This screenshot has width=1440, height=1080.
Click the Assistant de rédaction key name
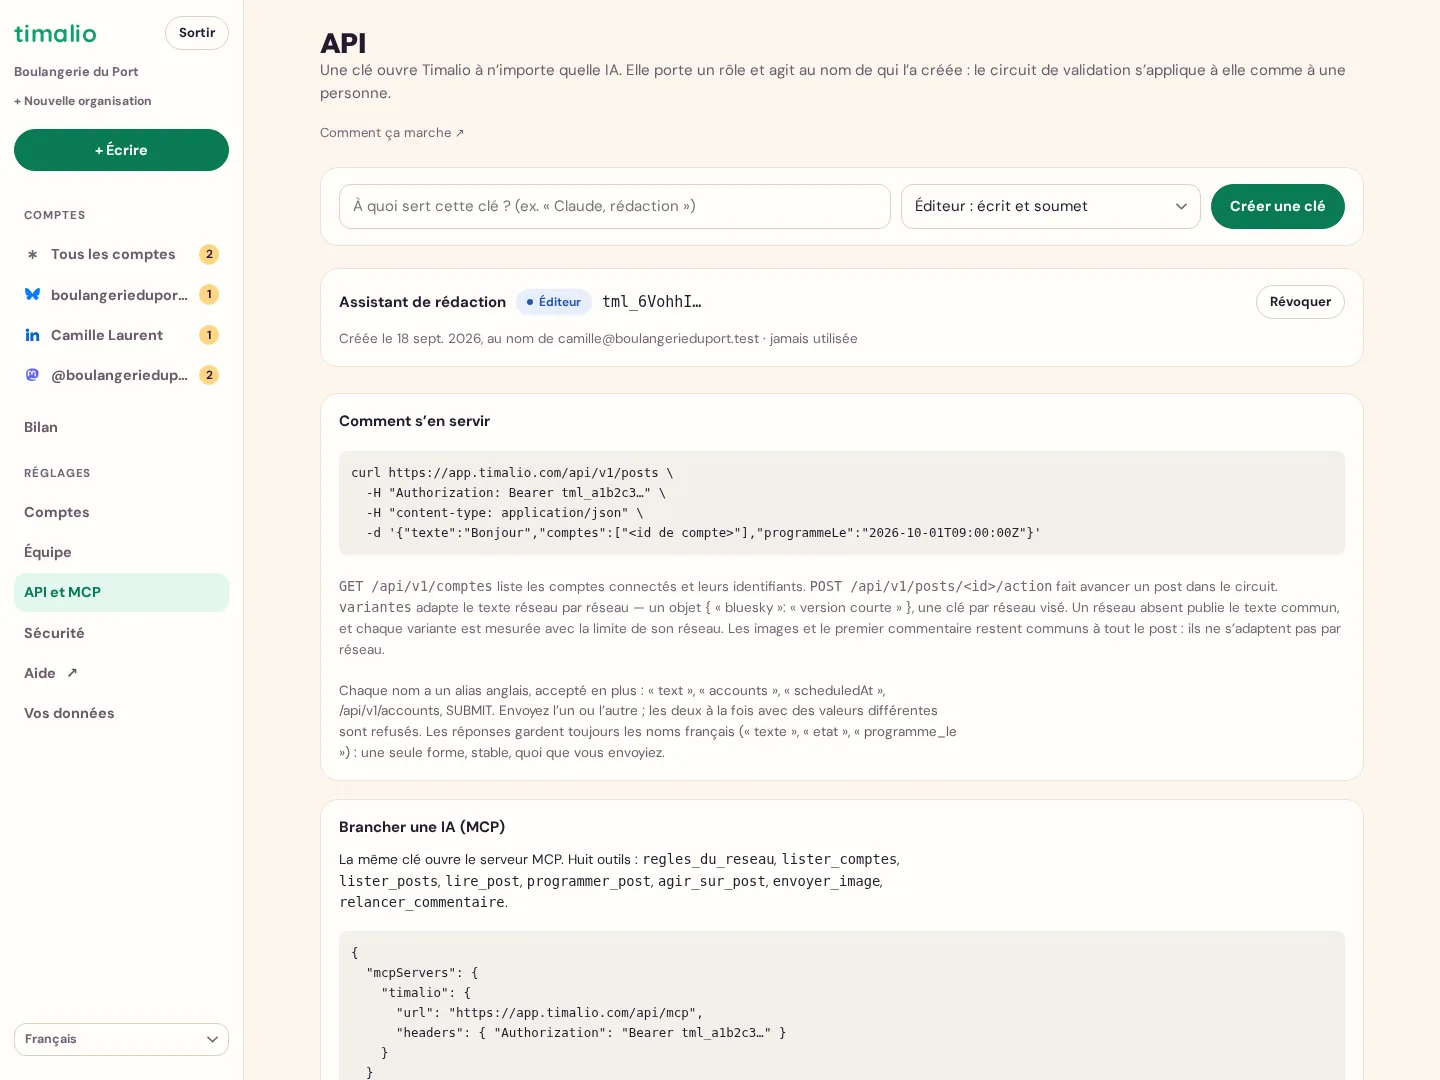(x=423, y=302)
